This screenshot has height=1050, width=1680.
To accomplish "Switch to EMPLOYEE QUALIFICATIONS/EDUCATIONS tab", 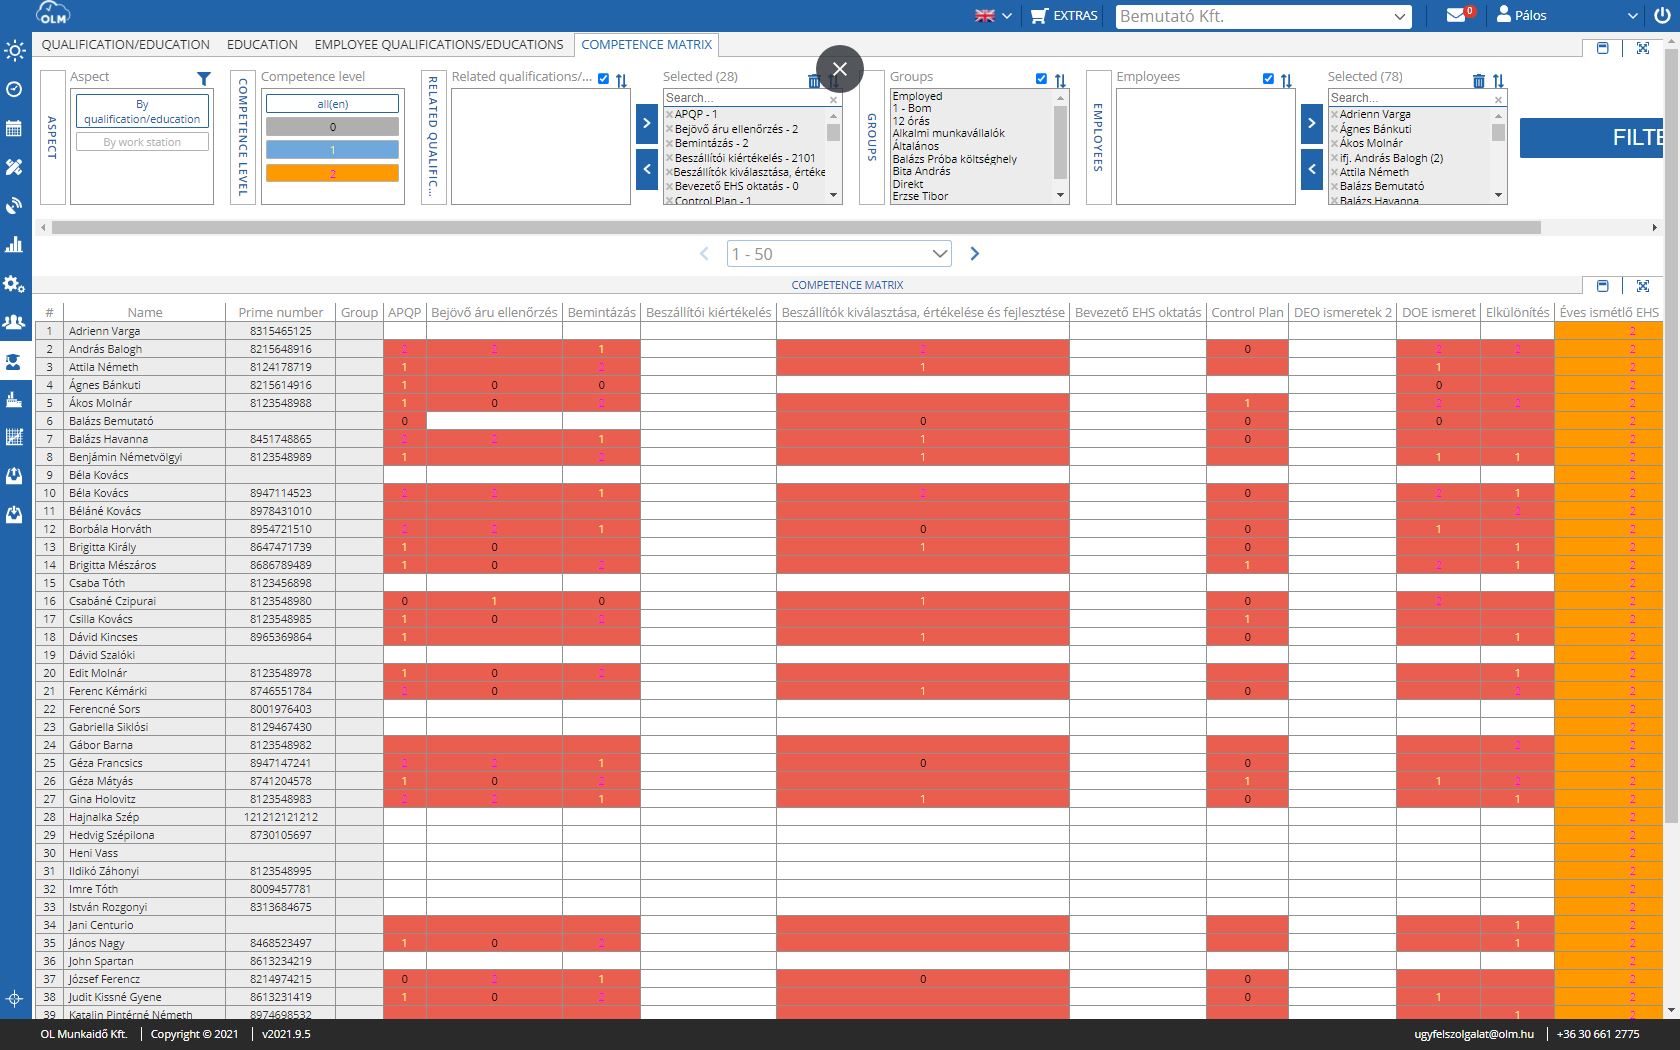I will click(439, 45).
